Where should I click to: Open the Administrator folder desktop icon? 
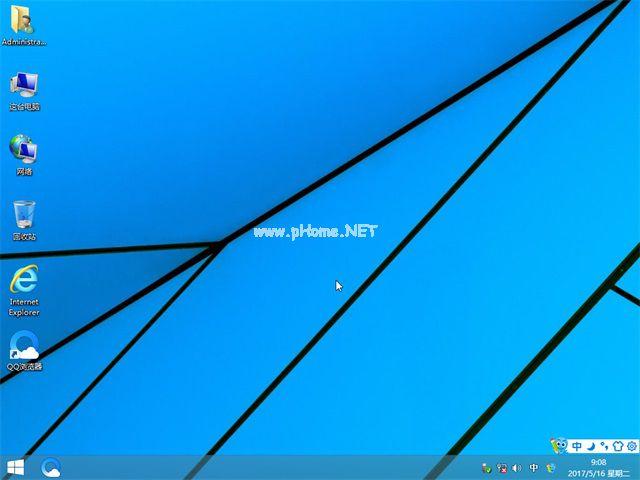pos(23,24)
